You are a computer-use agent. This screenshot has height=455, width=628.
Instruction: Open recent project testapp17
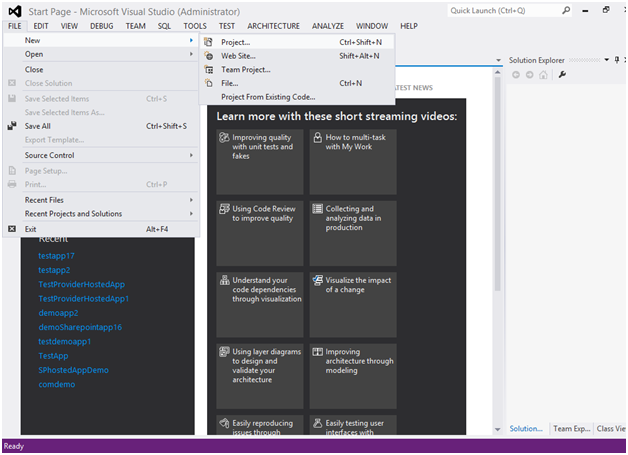click(x=56, y=256)
